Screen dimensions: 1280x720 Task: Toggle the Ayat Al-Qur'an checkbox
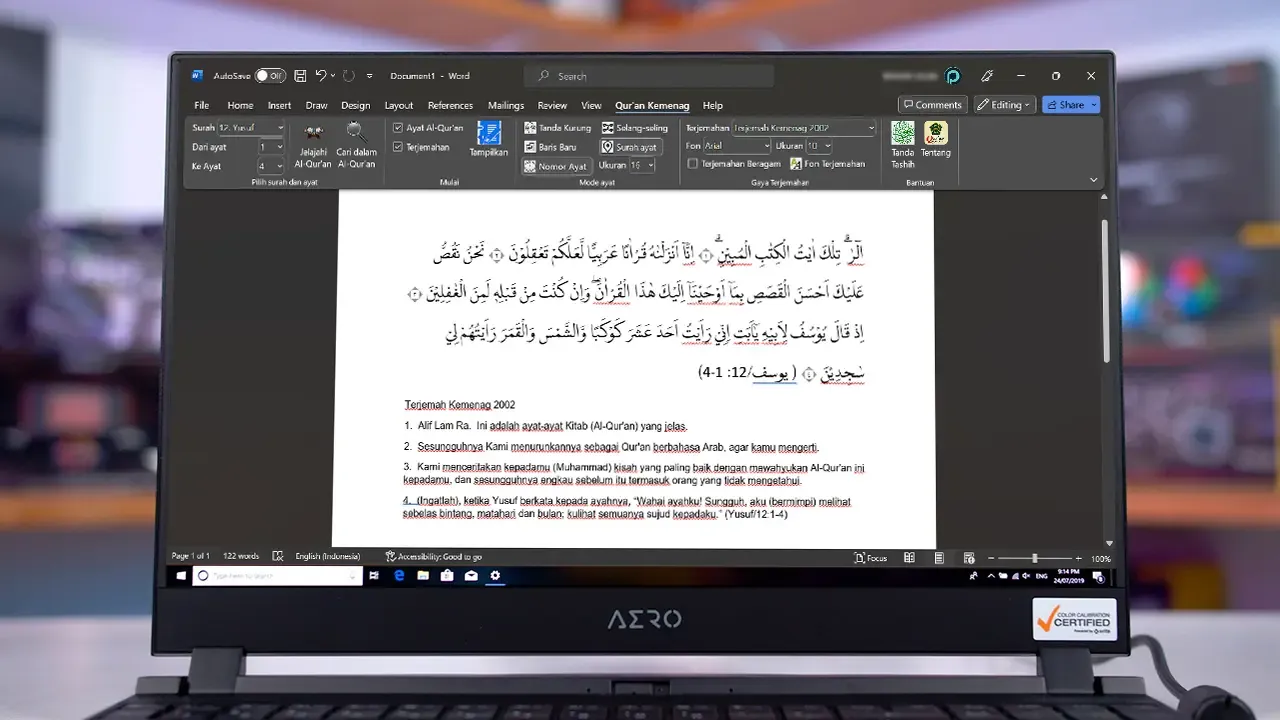398,128
